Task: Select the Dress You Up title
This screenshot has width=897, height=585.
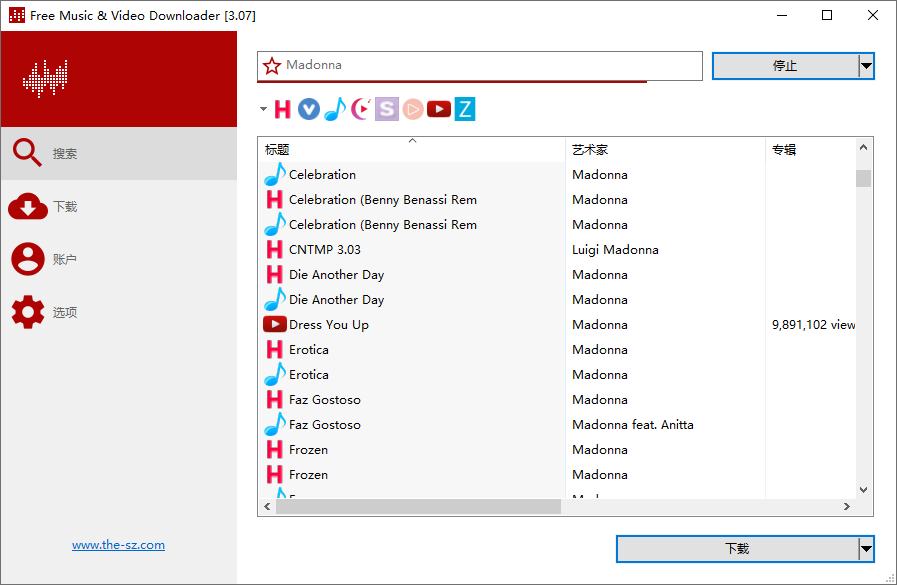Action: coord(329,325)
